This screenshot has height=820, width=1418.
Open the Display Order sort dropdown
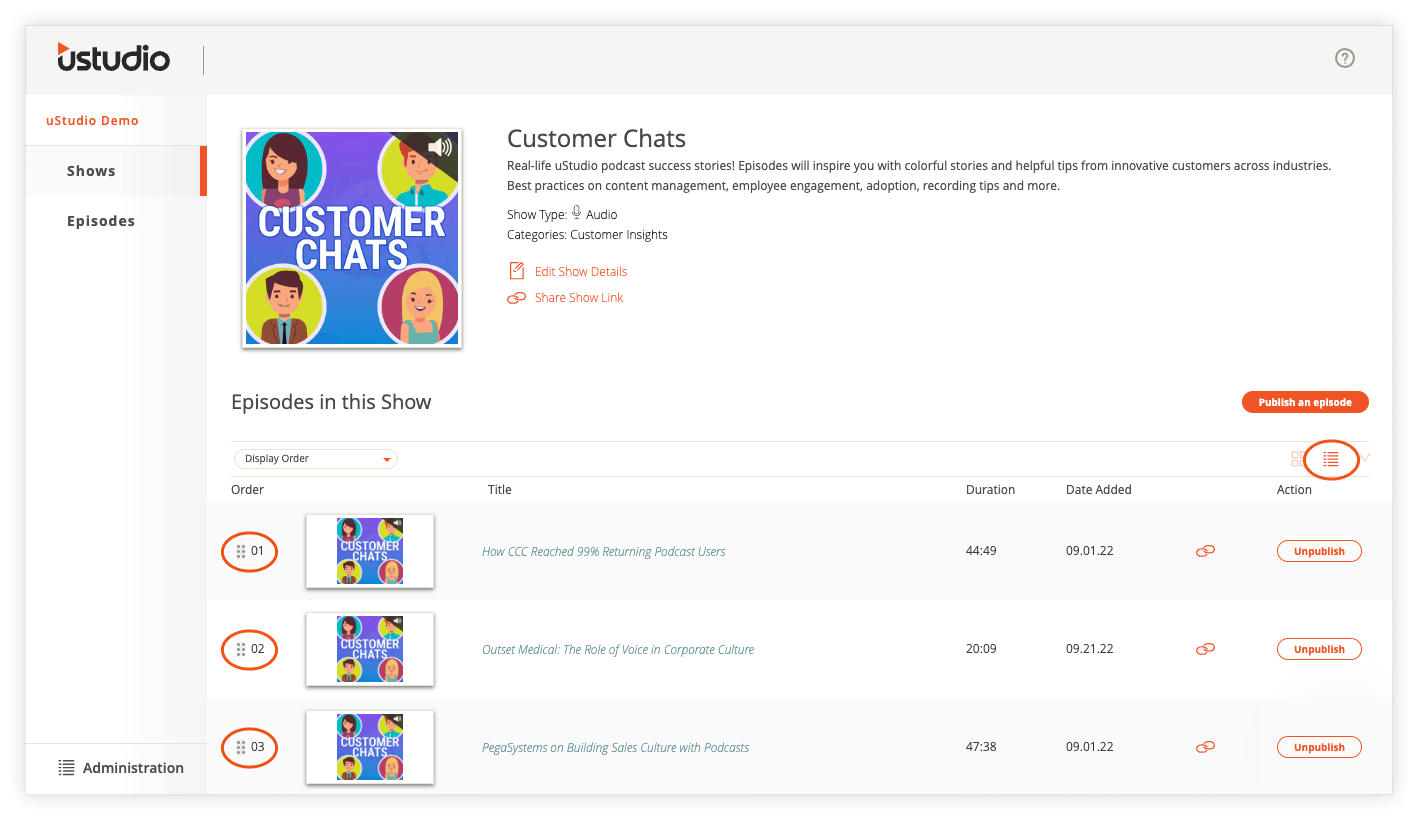tap(316, 459)
